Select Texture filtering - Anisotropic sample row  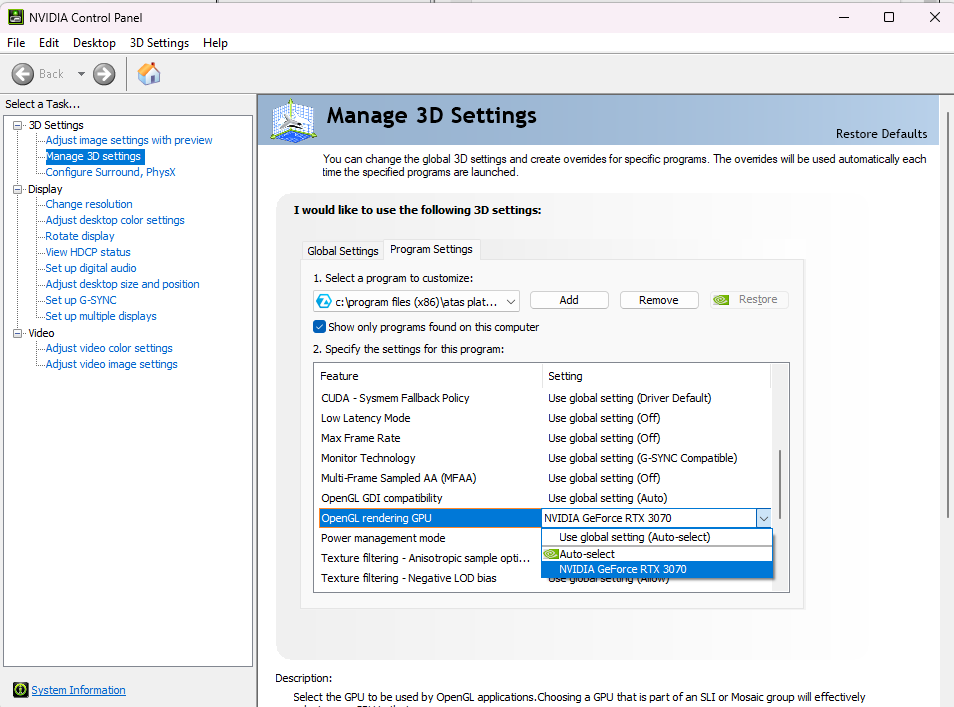429,558
